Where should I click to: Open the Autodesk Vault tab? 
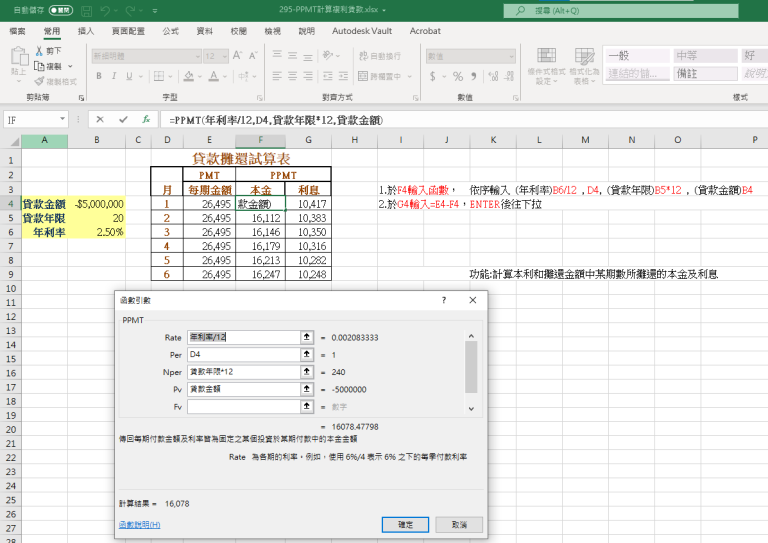point(362,31)
